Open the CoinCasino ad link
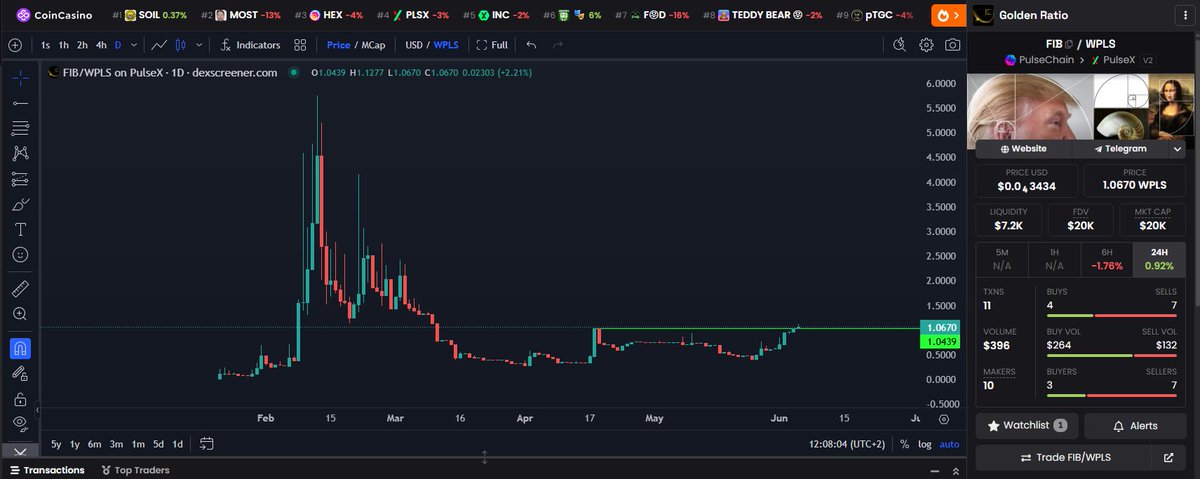Screen dimensions: 1200x479 (55, 15)
